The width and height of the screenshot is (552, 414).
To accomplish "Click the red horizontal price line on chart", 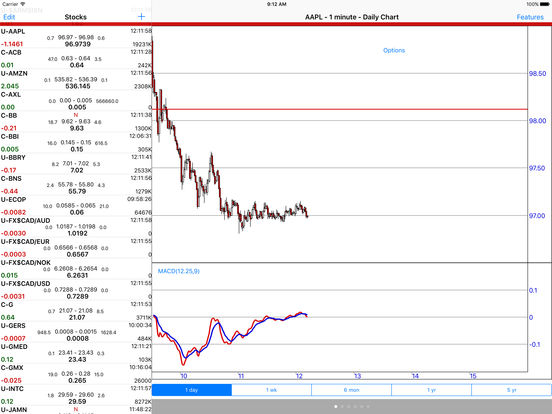I will tap(340, 109).
